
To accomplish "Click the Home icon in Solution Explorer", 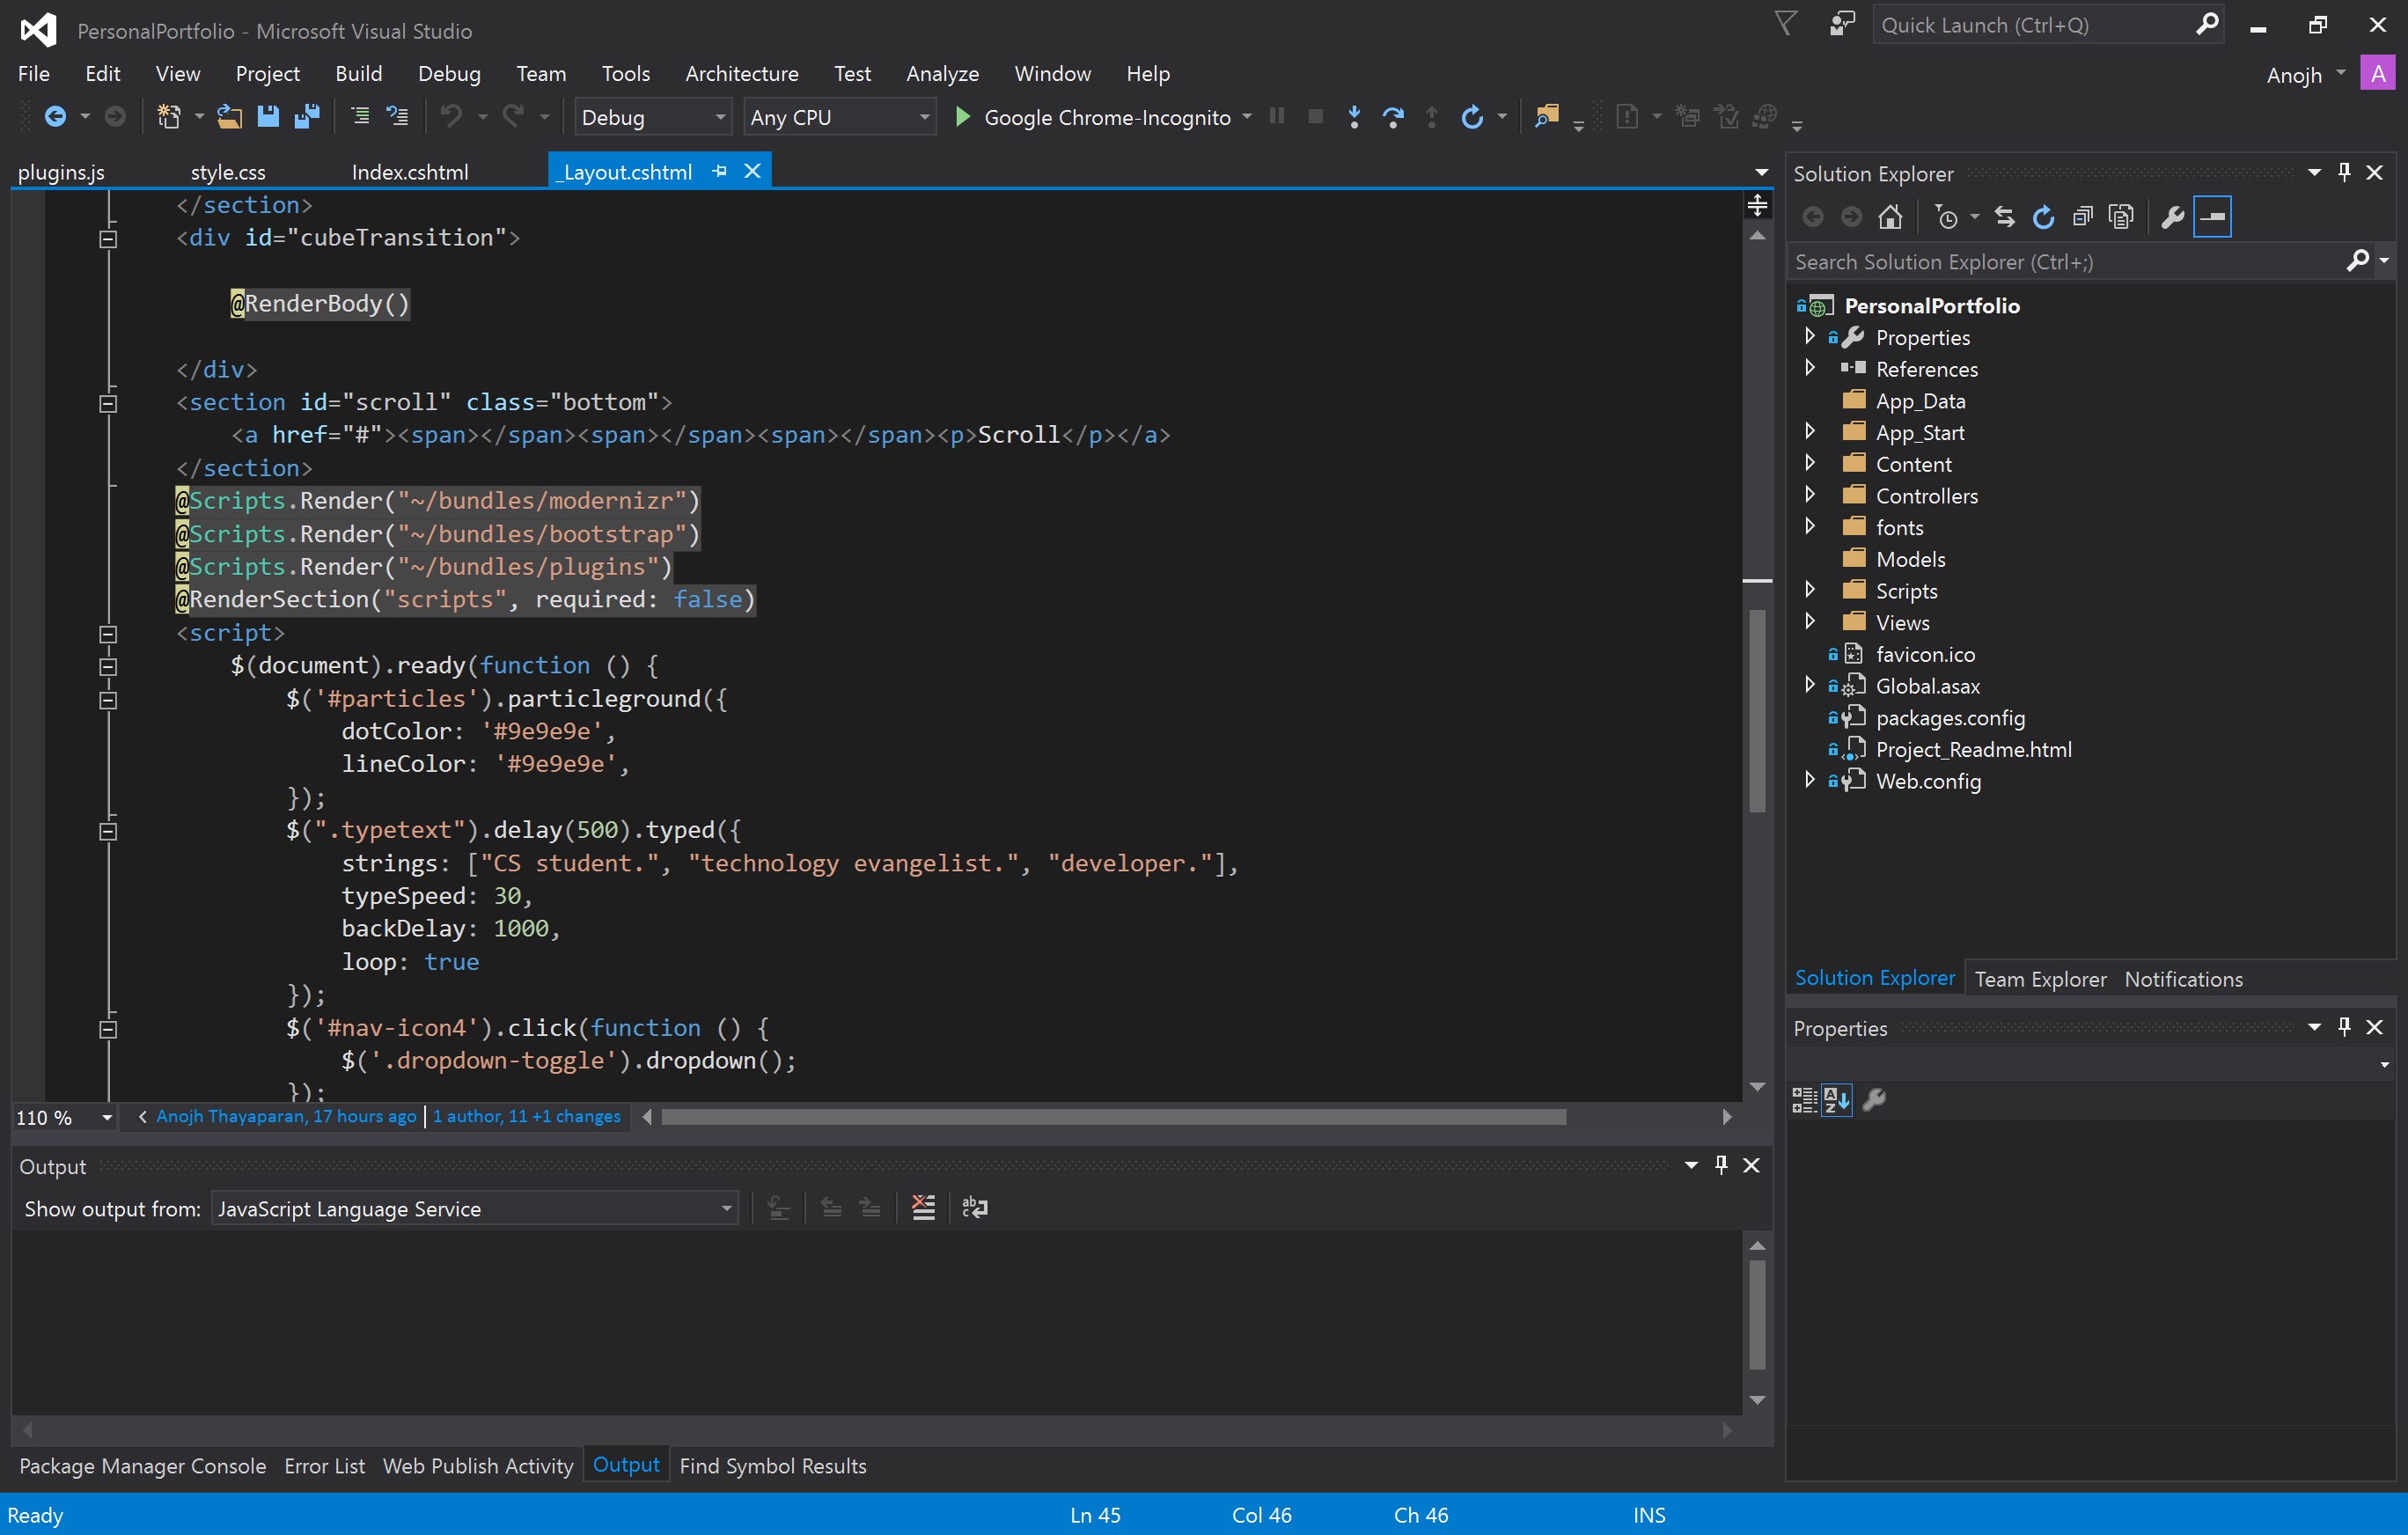I will coord(1890,216).
